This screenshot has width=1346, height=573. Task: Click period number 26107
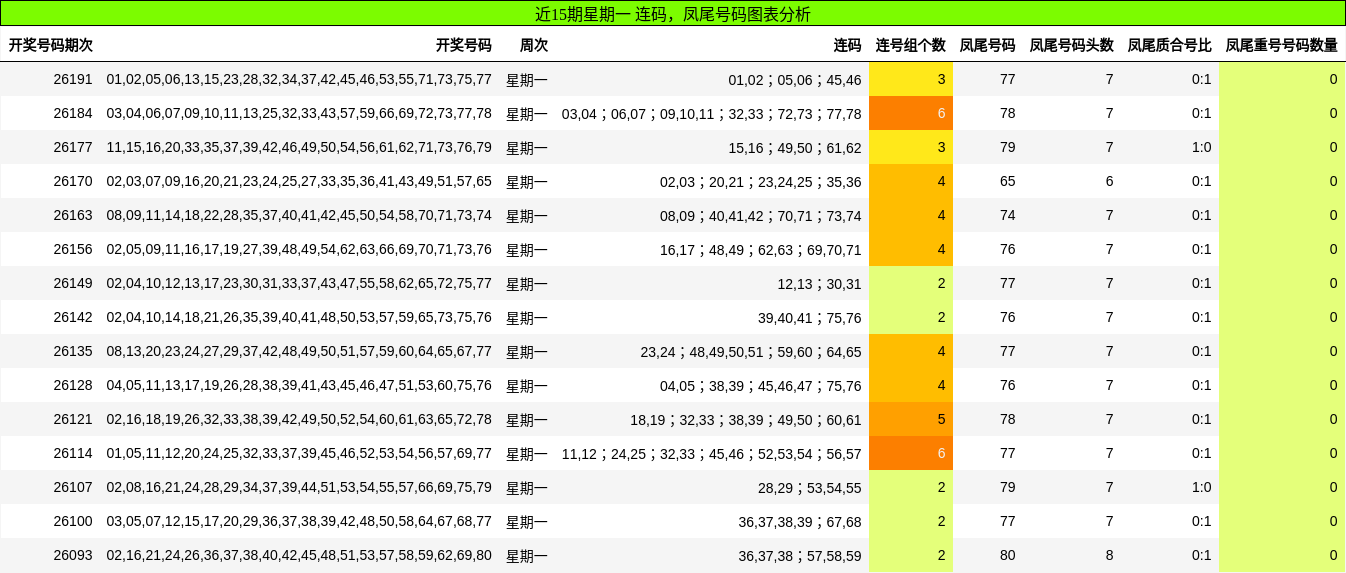coord(73,487)
